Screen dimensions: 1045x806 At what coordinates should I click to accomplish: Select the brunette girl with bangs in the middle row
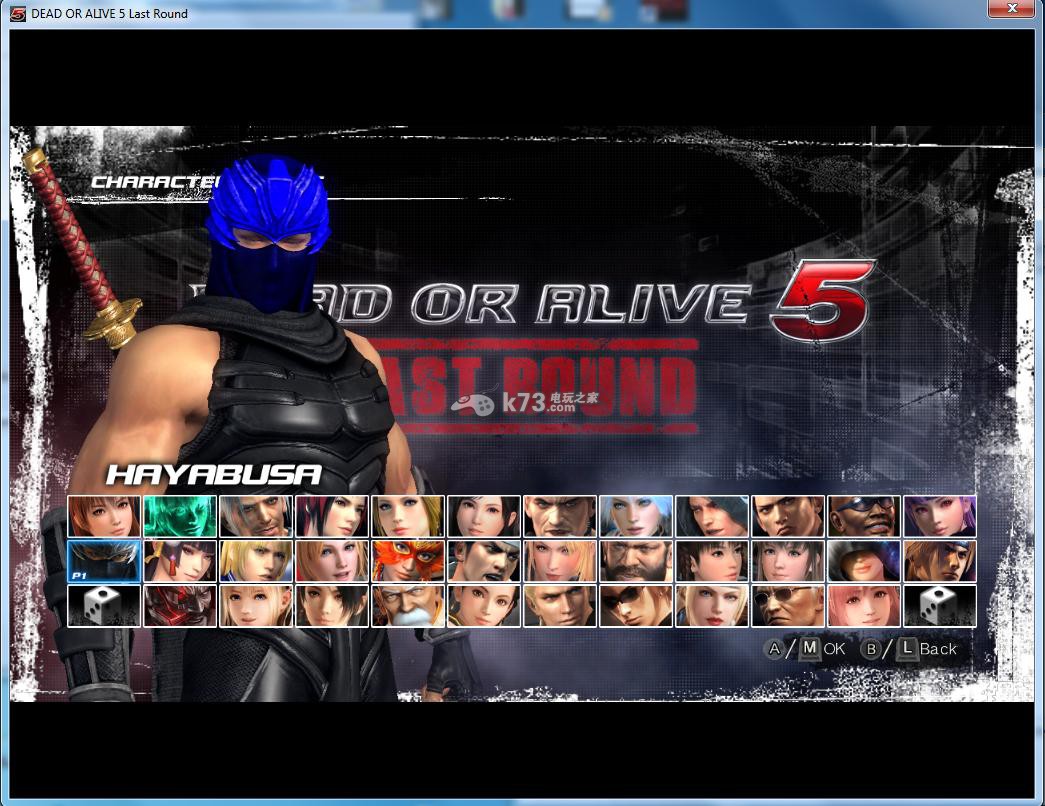pyautogui.click(x=788, y=561)
